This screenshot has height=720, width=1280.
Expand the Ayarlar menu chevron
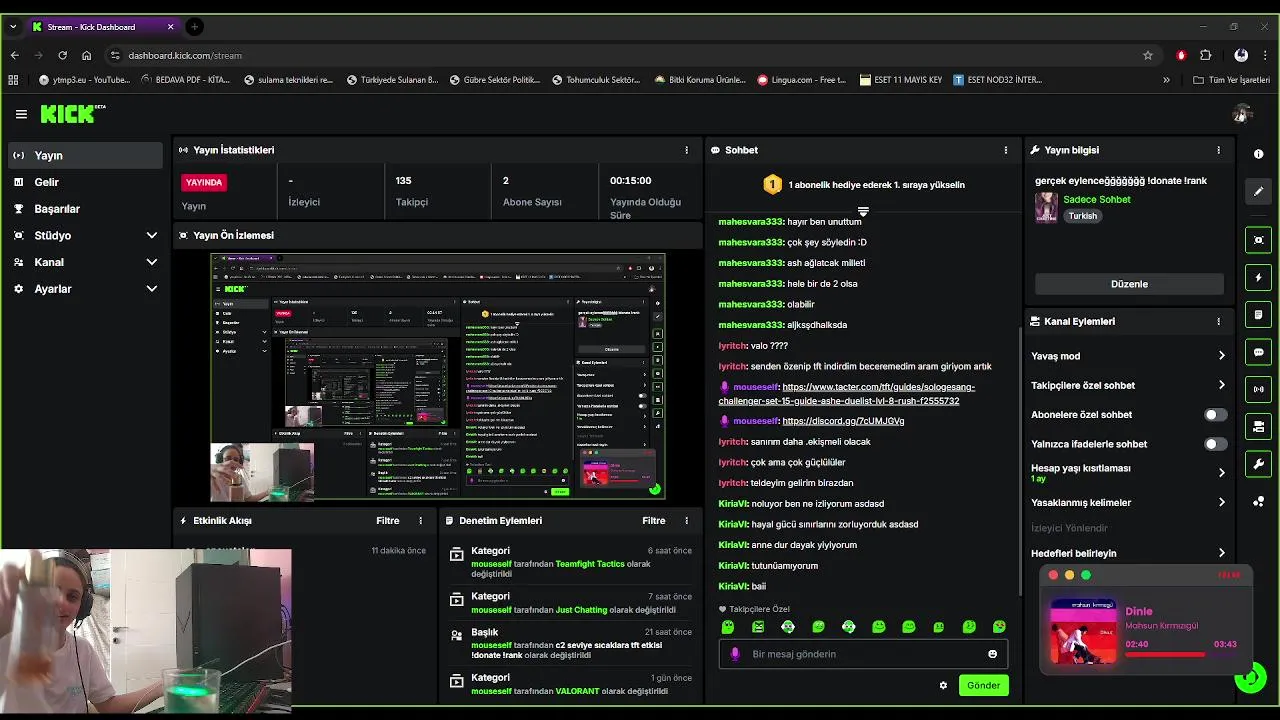click(x=152, y=289)
